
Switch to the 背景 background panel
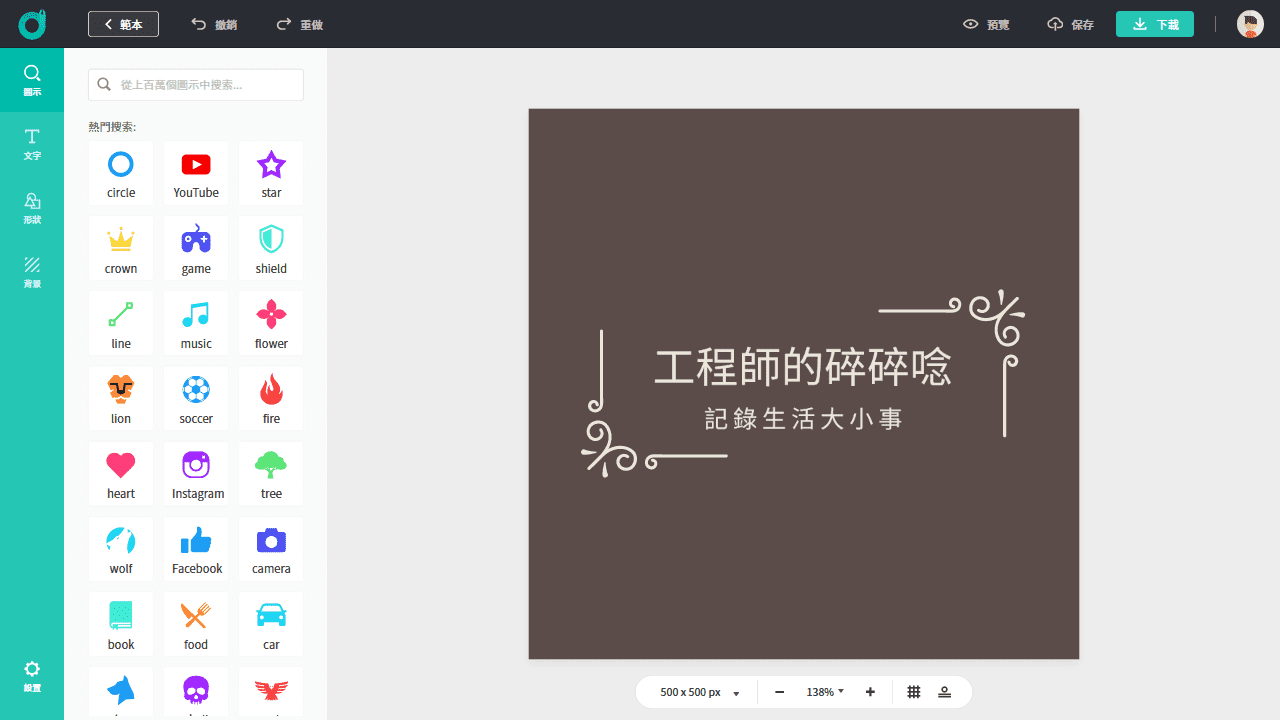32,273
